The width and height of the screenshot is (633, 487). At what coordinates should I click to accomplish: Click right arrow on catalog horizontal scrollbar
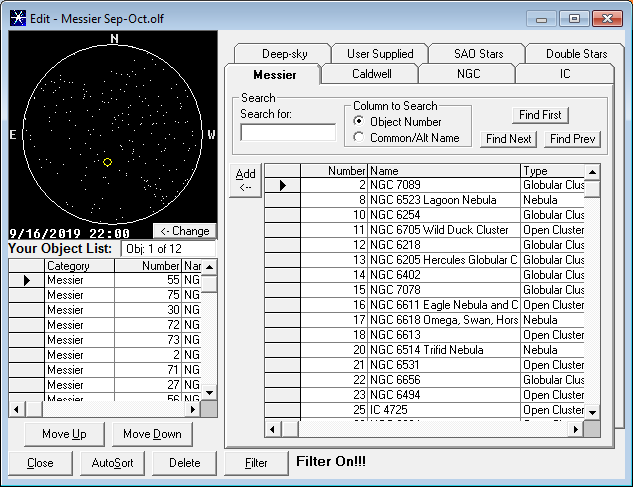point(574,428)
